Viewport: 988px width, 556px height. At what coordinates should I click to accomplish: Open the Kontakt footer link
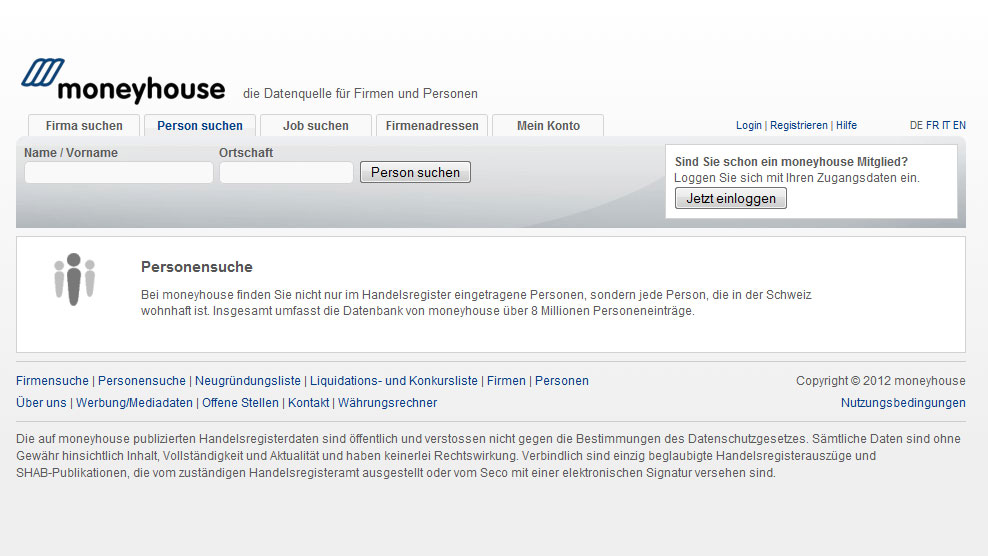pyautogui.click(x=308, y=403)
